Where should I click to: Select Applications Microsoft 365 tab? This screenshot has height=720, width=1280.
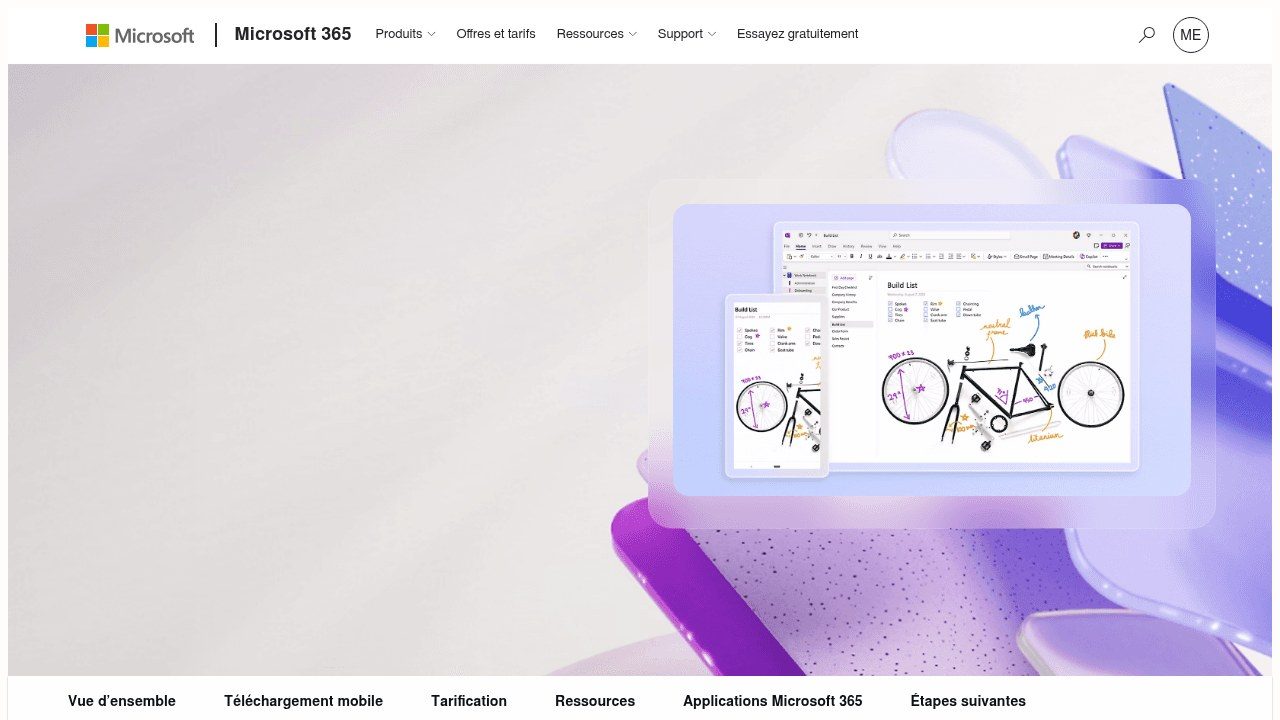tap(773, 701)
